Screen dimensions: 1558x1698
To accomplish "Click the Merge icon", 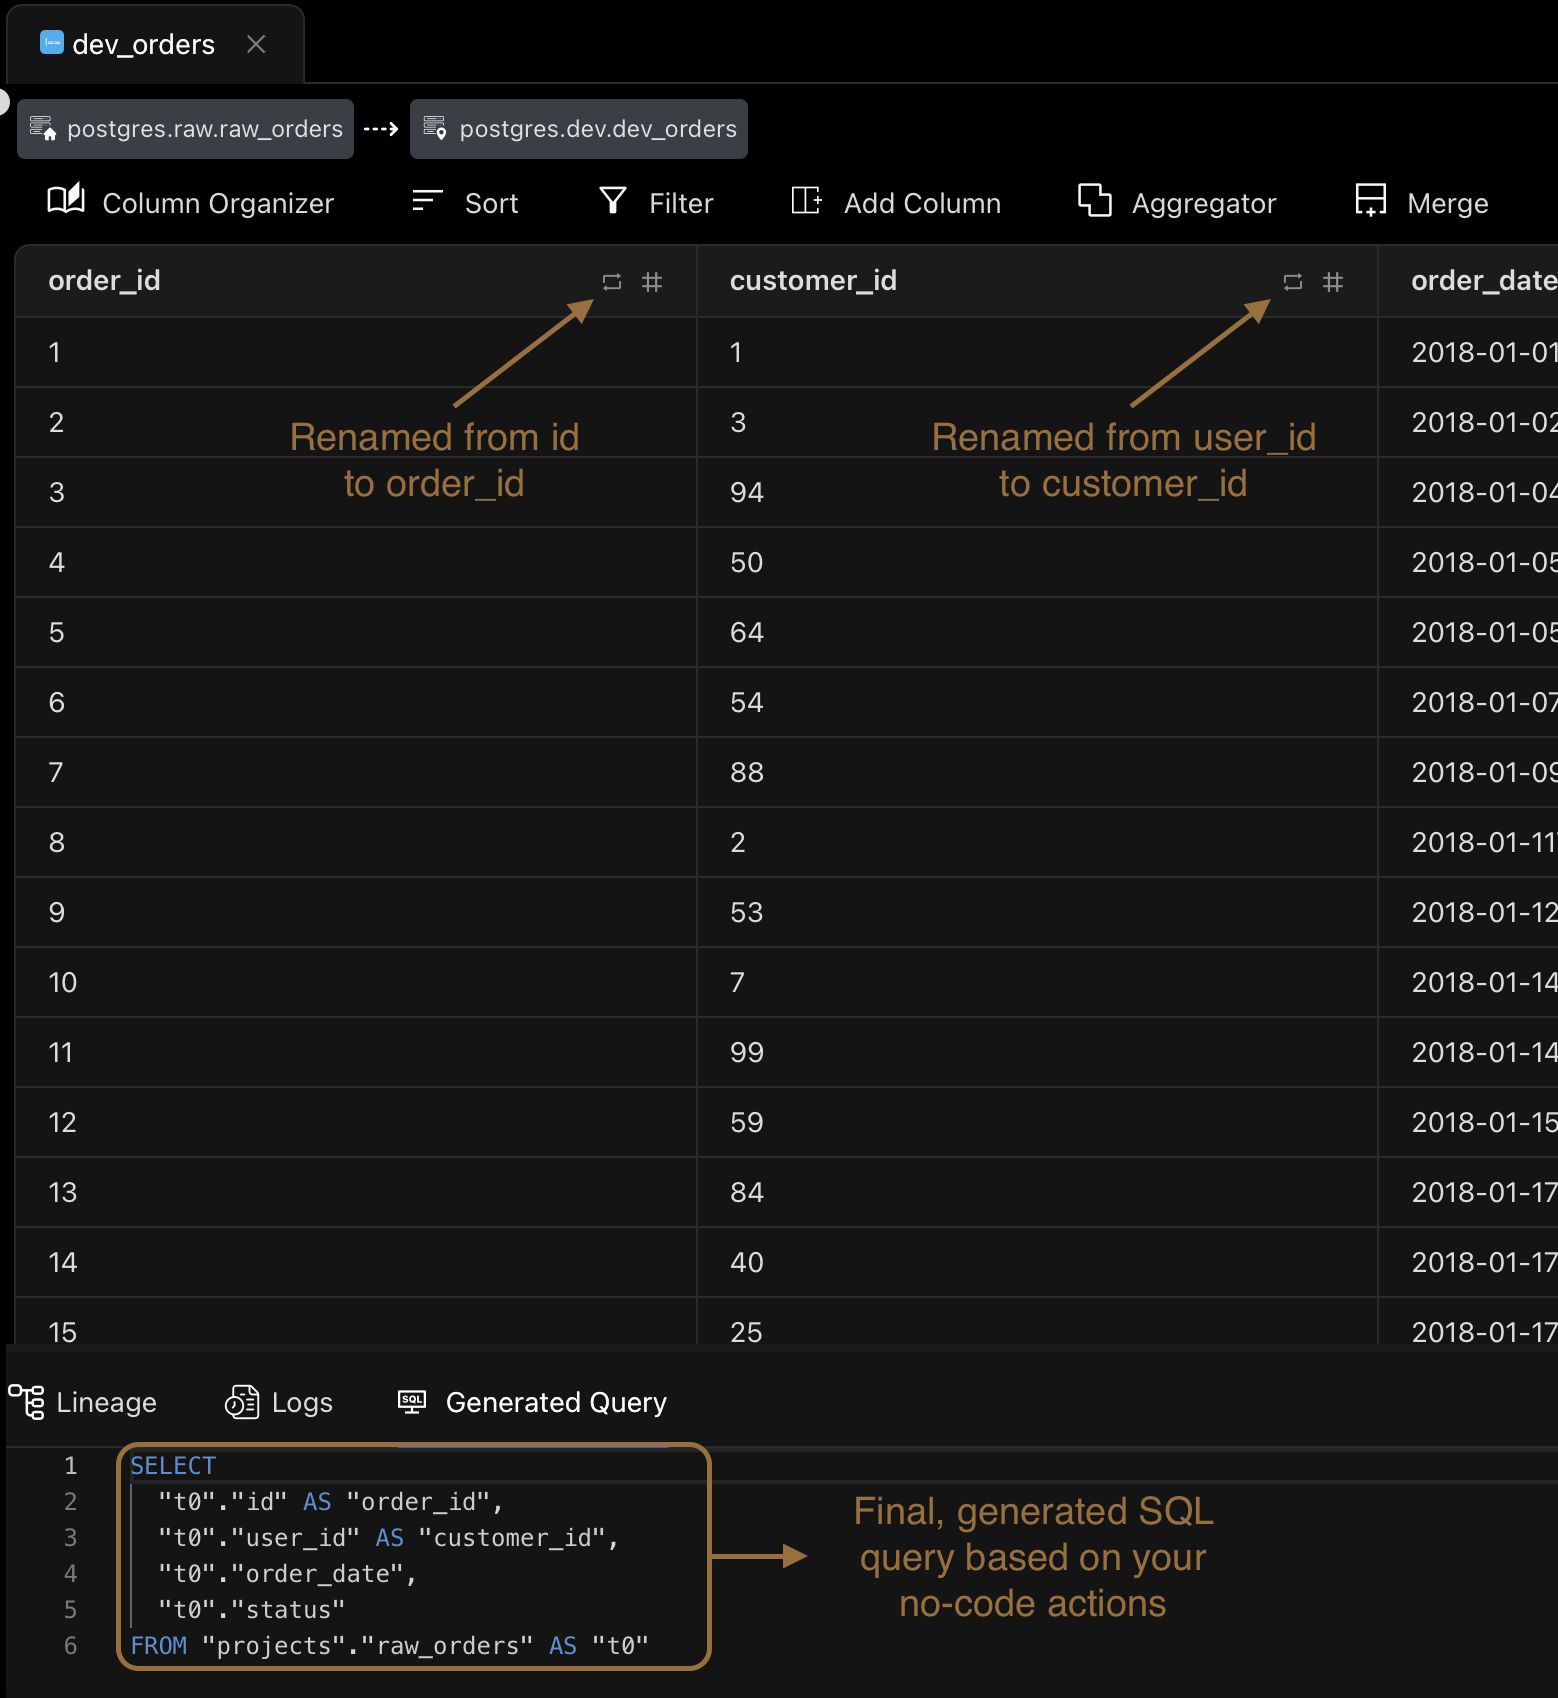I will [x=1371, y=200].
